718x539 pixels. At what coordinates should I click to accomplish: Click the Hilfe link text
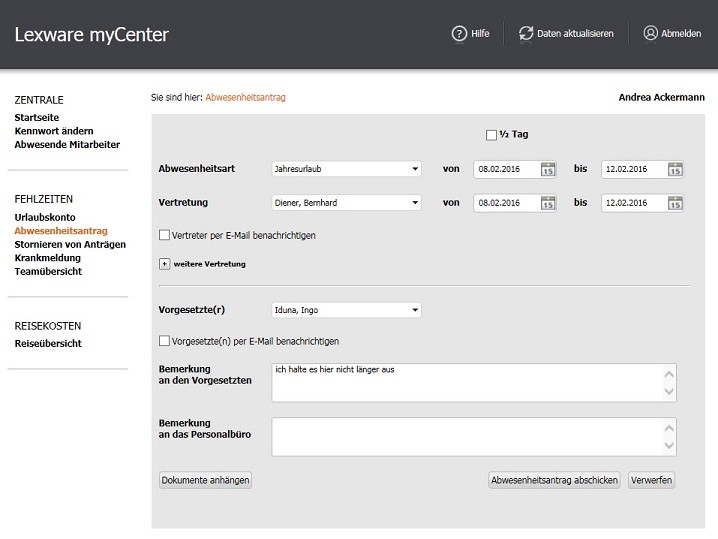[x=480, y=33]
